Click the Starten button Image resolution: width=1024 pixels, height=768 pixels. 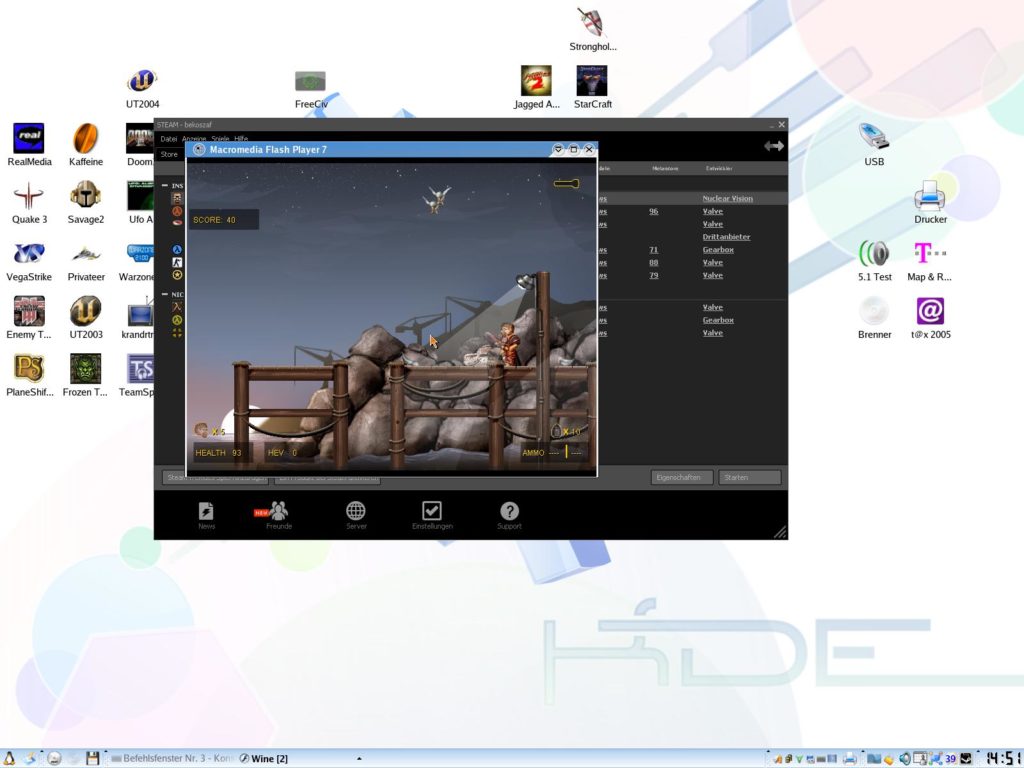point(749,477)
